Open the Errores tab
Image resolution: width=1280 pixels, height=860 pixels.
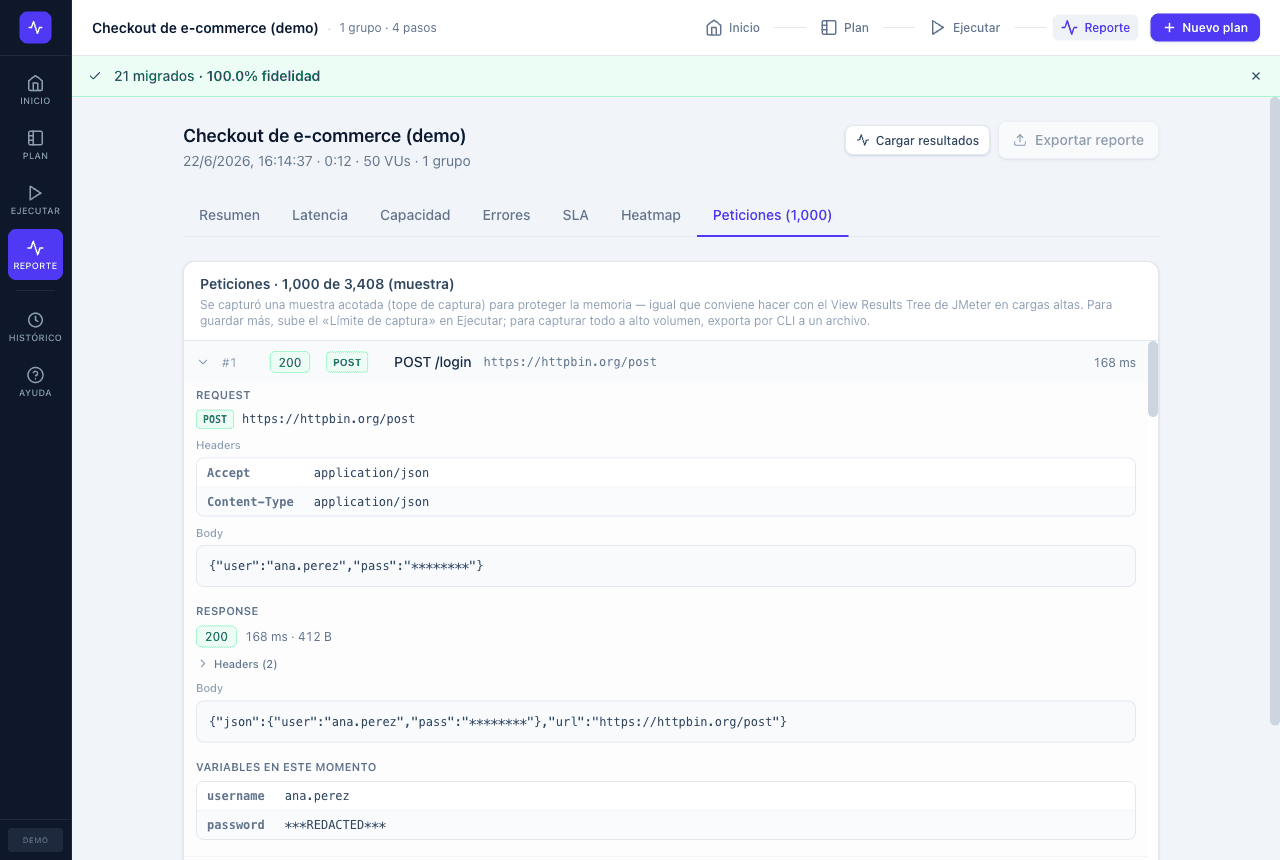506,215
